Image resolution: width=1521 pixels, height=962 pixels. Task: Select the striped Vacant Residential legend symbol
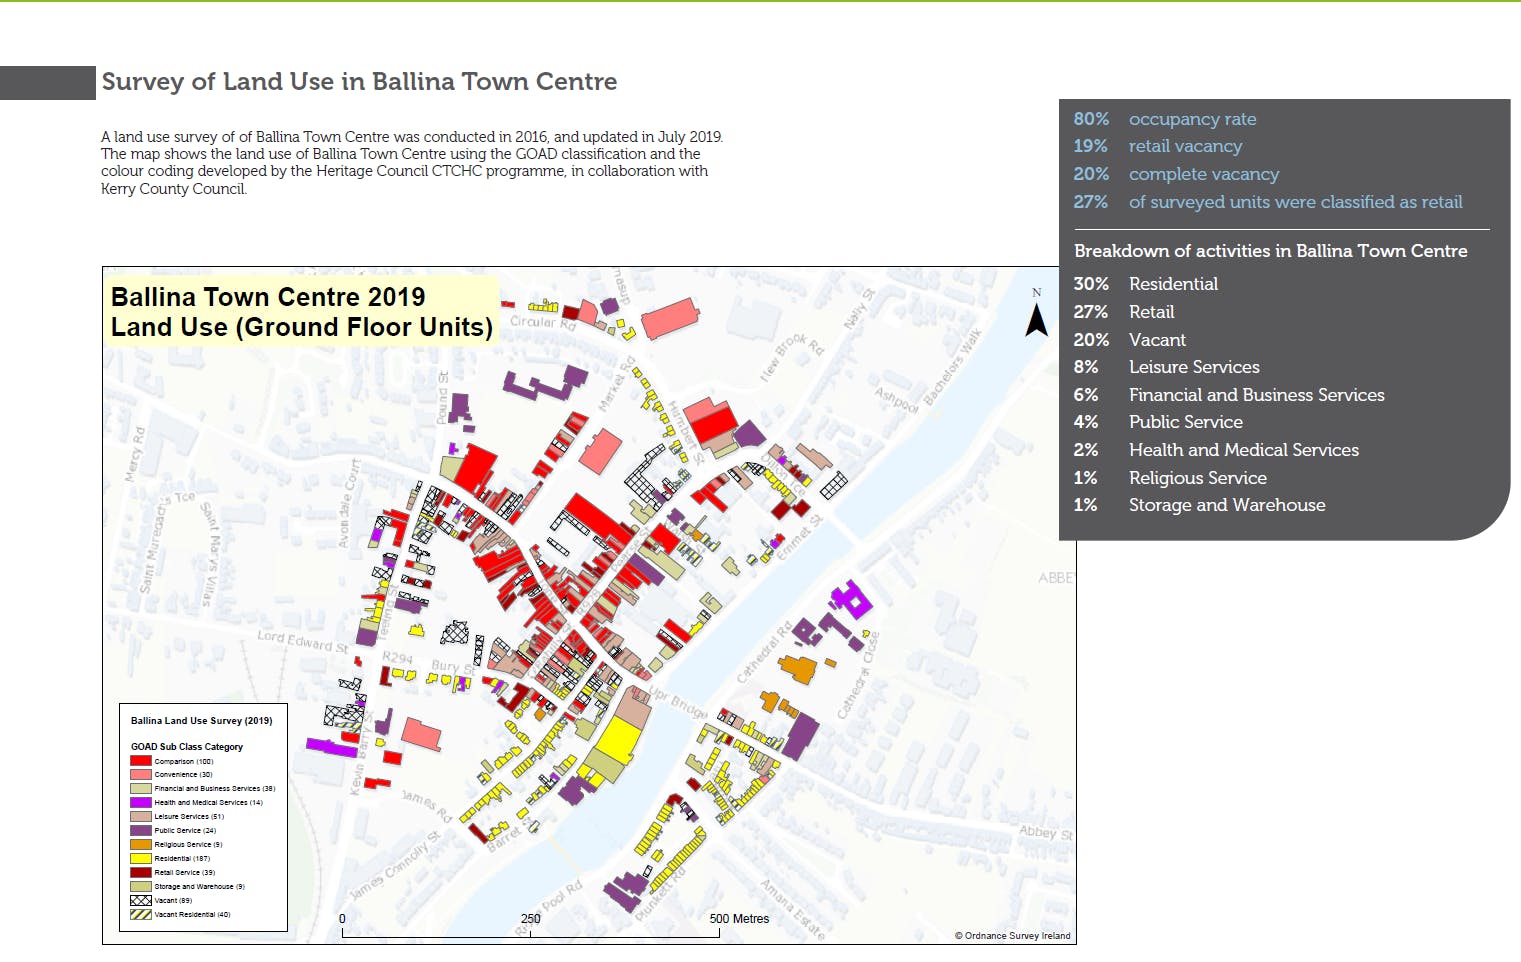pos(141,915)
